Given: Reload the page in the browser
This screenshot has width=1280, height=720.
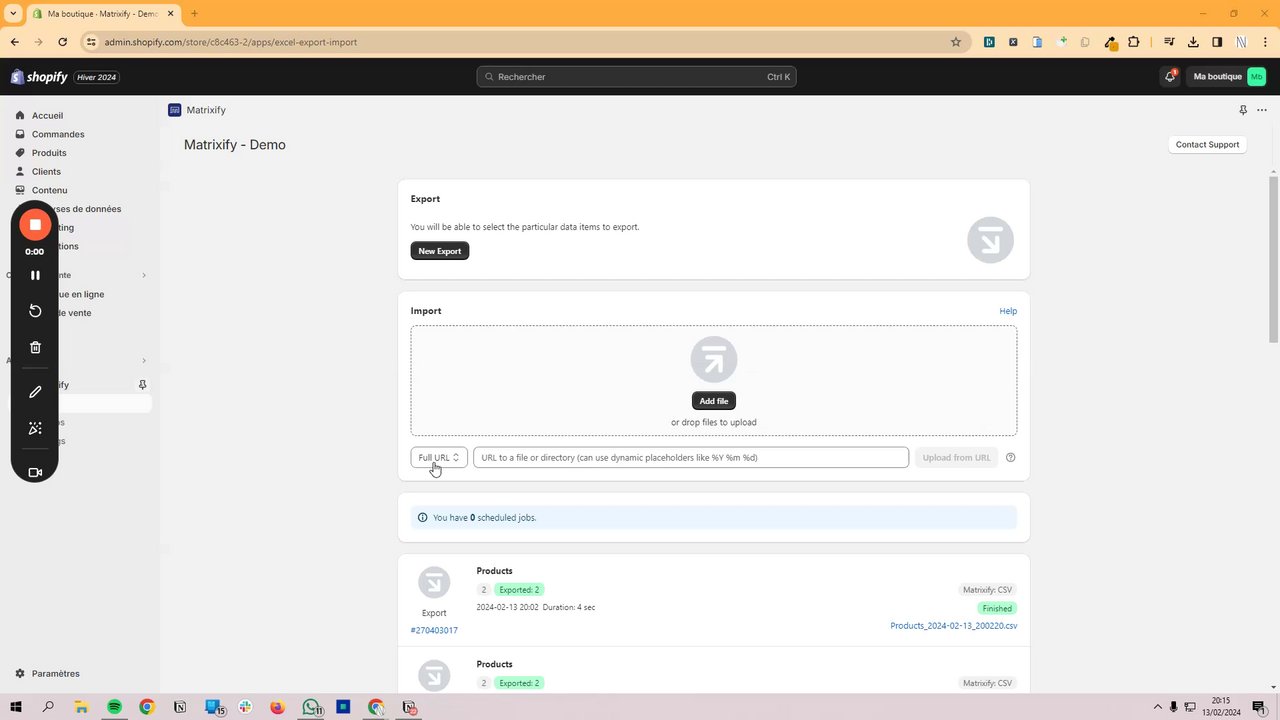Looking at the screenshot, I should pos(63,42).
